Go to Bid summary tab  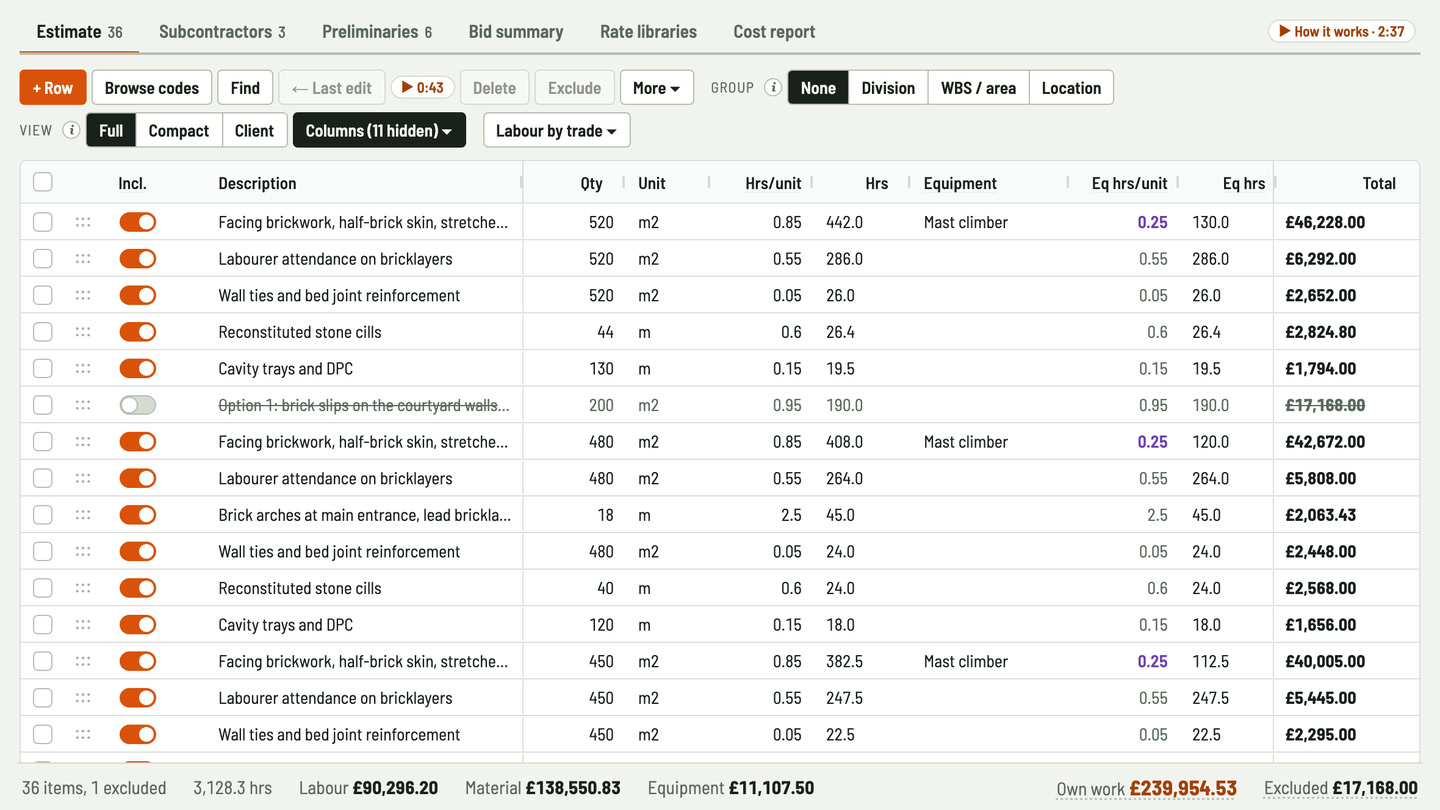pos(516,31)
